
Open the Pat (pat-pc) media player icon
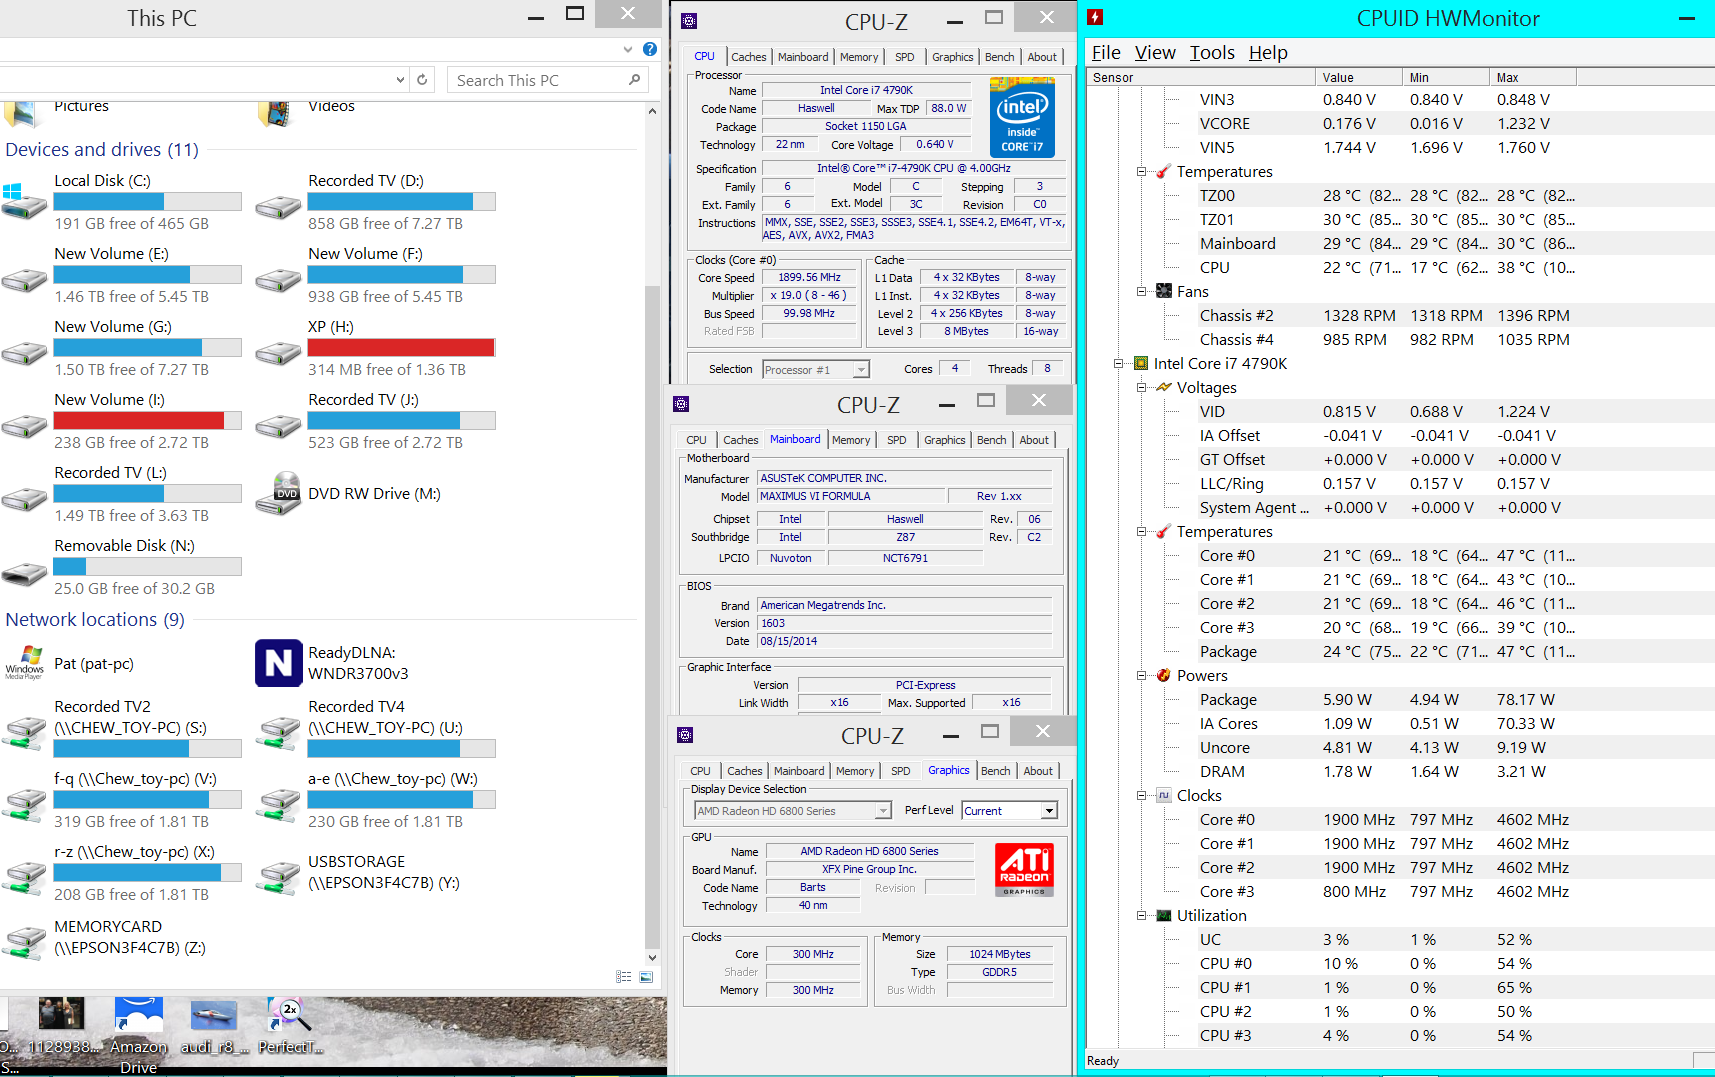tap(25, 663)
